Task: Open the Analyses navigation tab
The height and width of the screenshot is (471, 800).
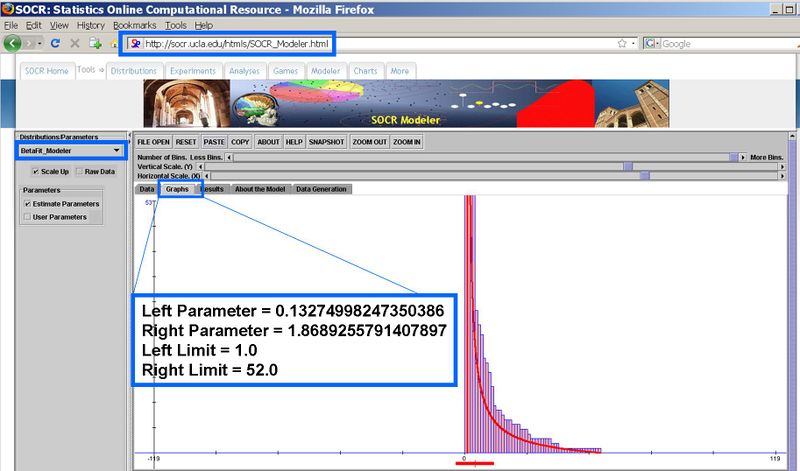Action: tap(244, 71)
